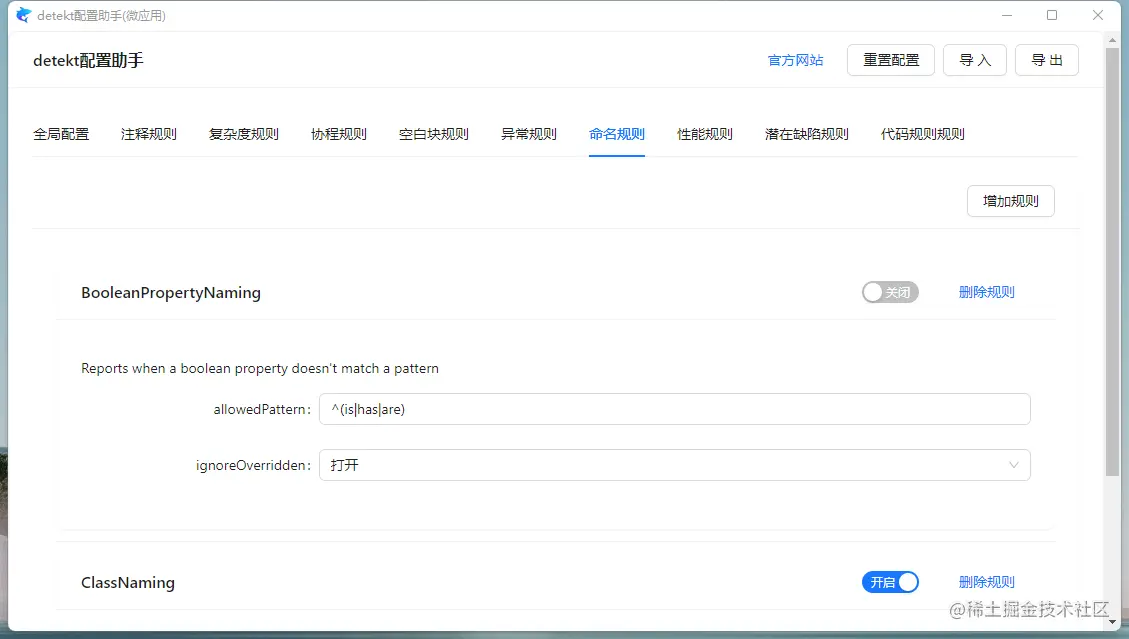Click the 导出 button
The width and height of the screenshot is (1129, 639).
click(1047, 60)
